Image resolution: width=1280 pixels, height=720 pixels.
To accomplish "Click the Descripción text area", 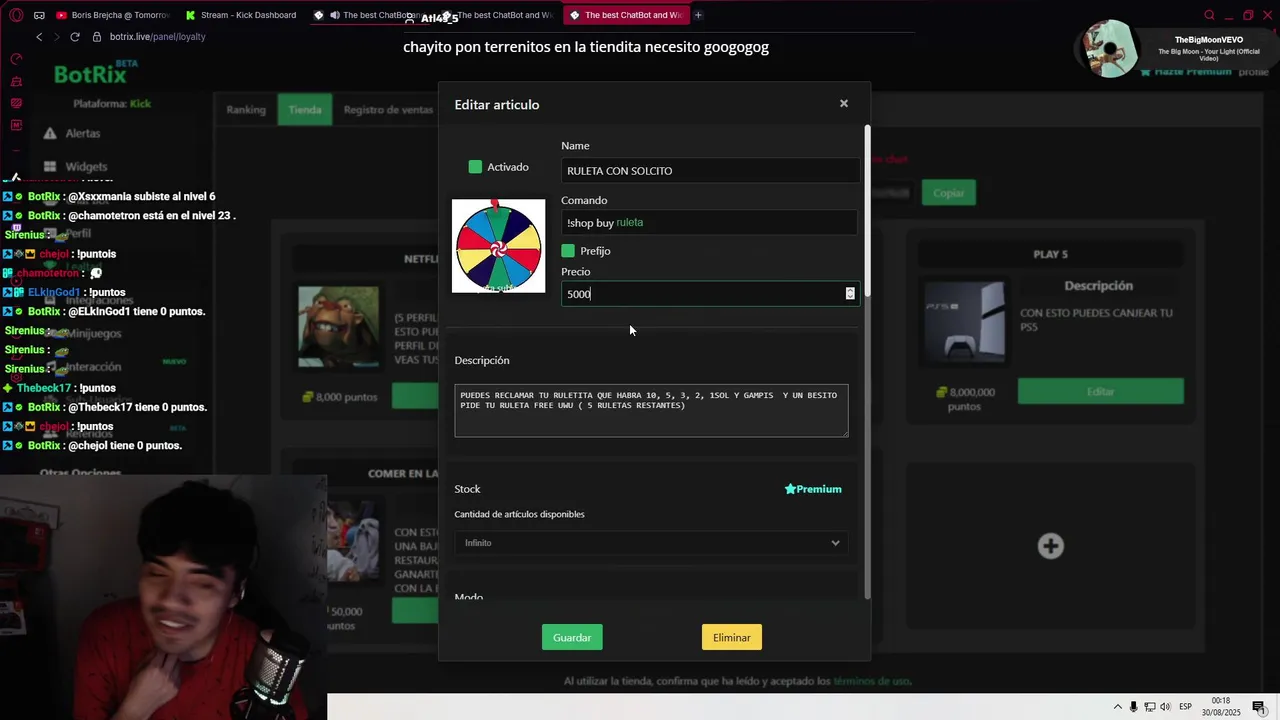I will [651, 411].
